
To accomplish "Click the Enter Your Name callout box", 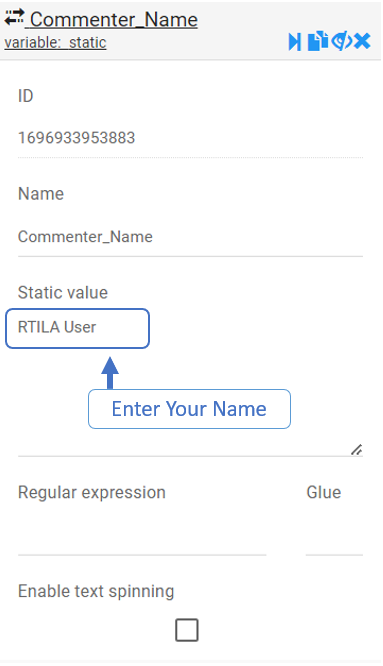I will [x=189, y=409].
